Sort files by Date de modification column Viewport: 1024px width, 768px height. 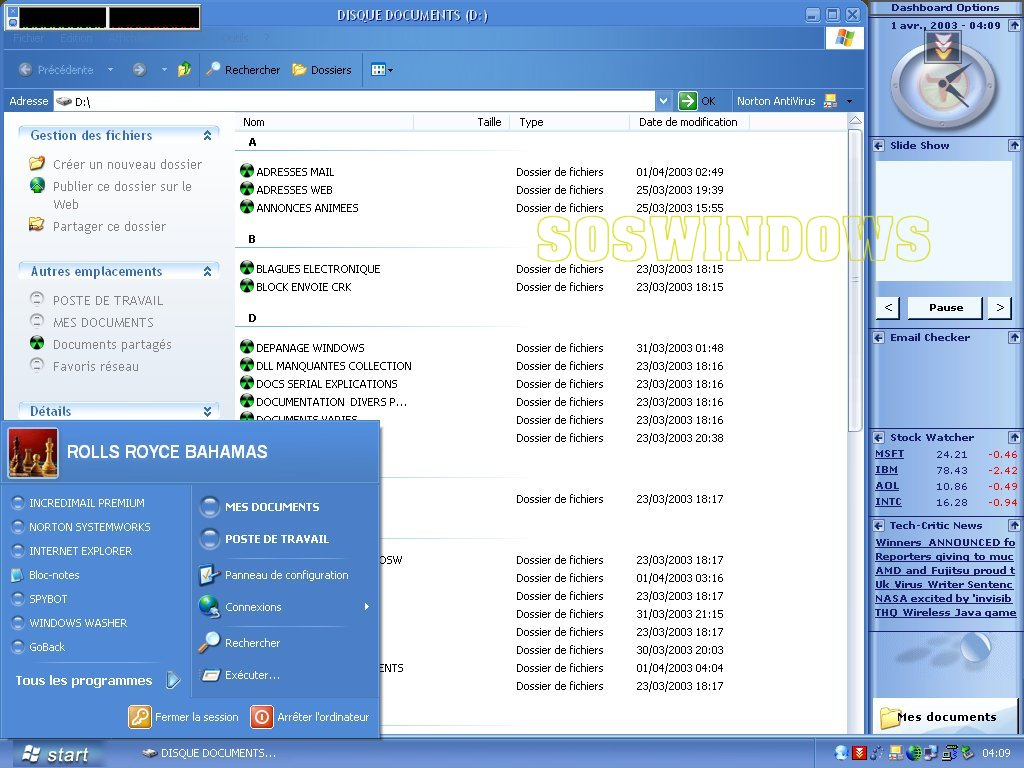(688, 122)
